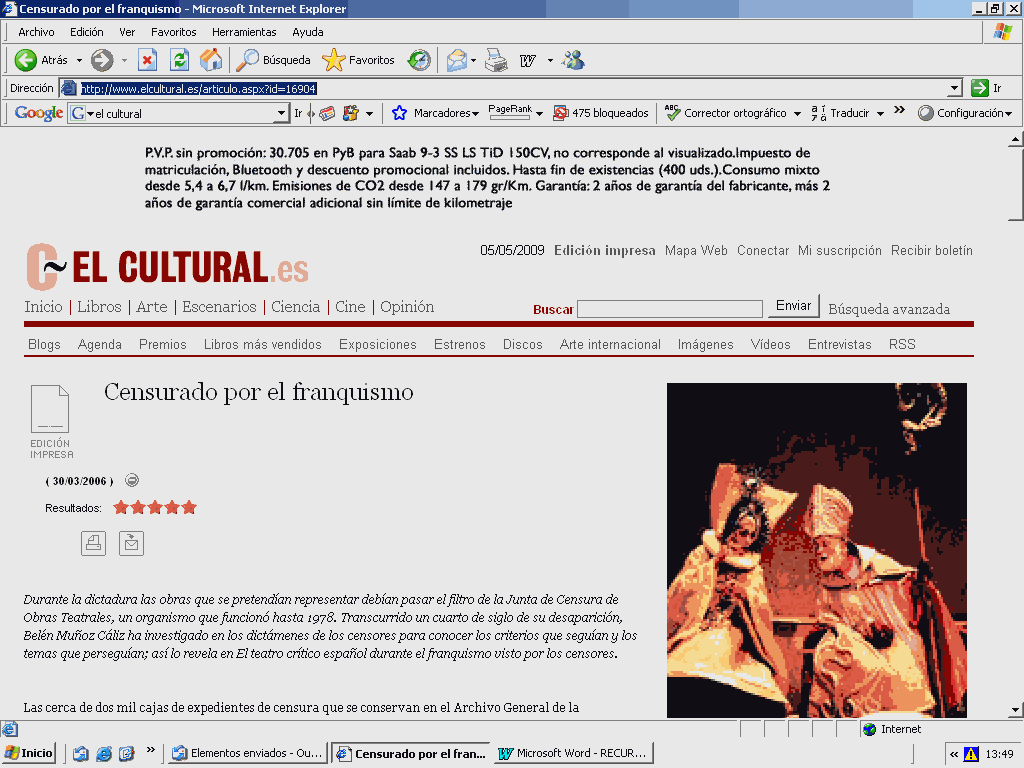Viewport: 1024px width, 768px height.
Task: Open the Escenarios section link
Action: point(219,307)
